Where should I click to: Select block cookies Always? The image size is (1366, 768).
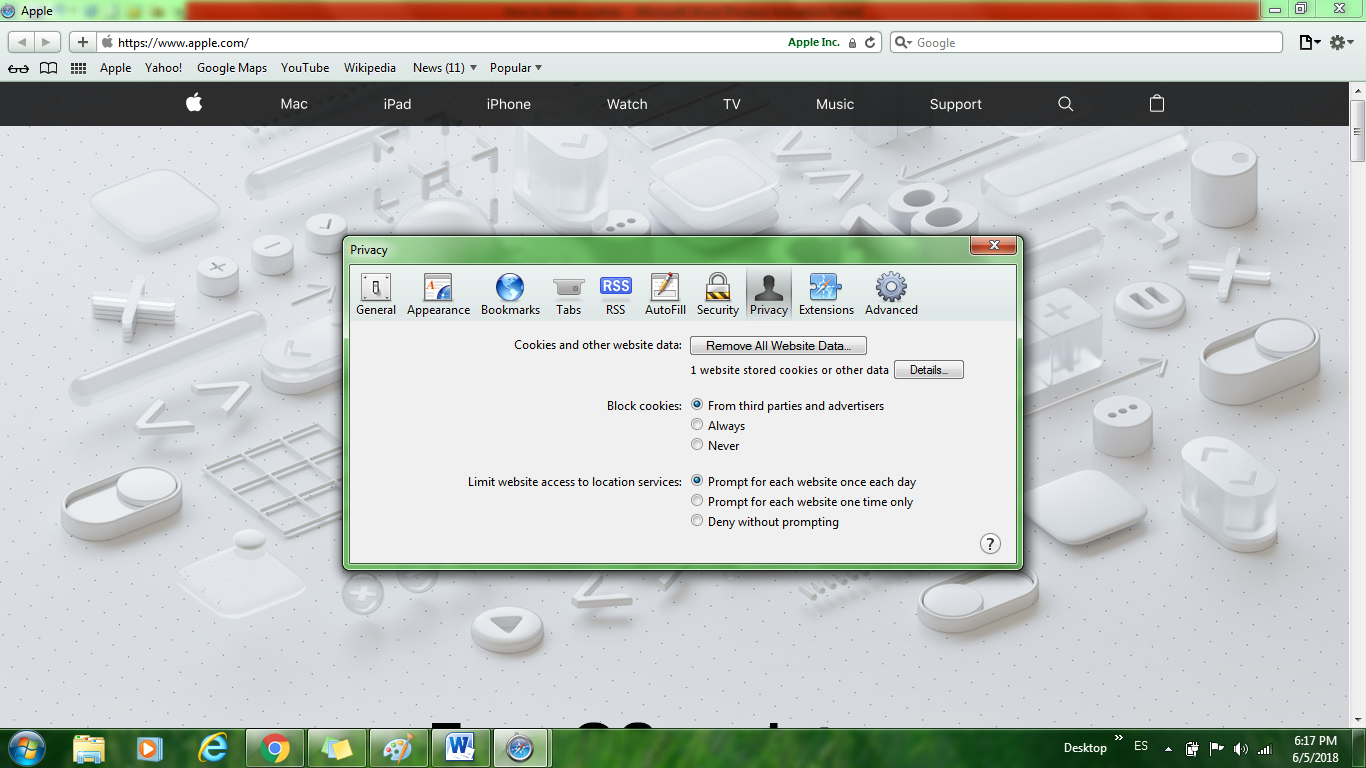click(x=697, y=425)
